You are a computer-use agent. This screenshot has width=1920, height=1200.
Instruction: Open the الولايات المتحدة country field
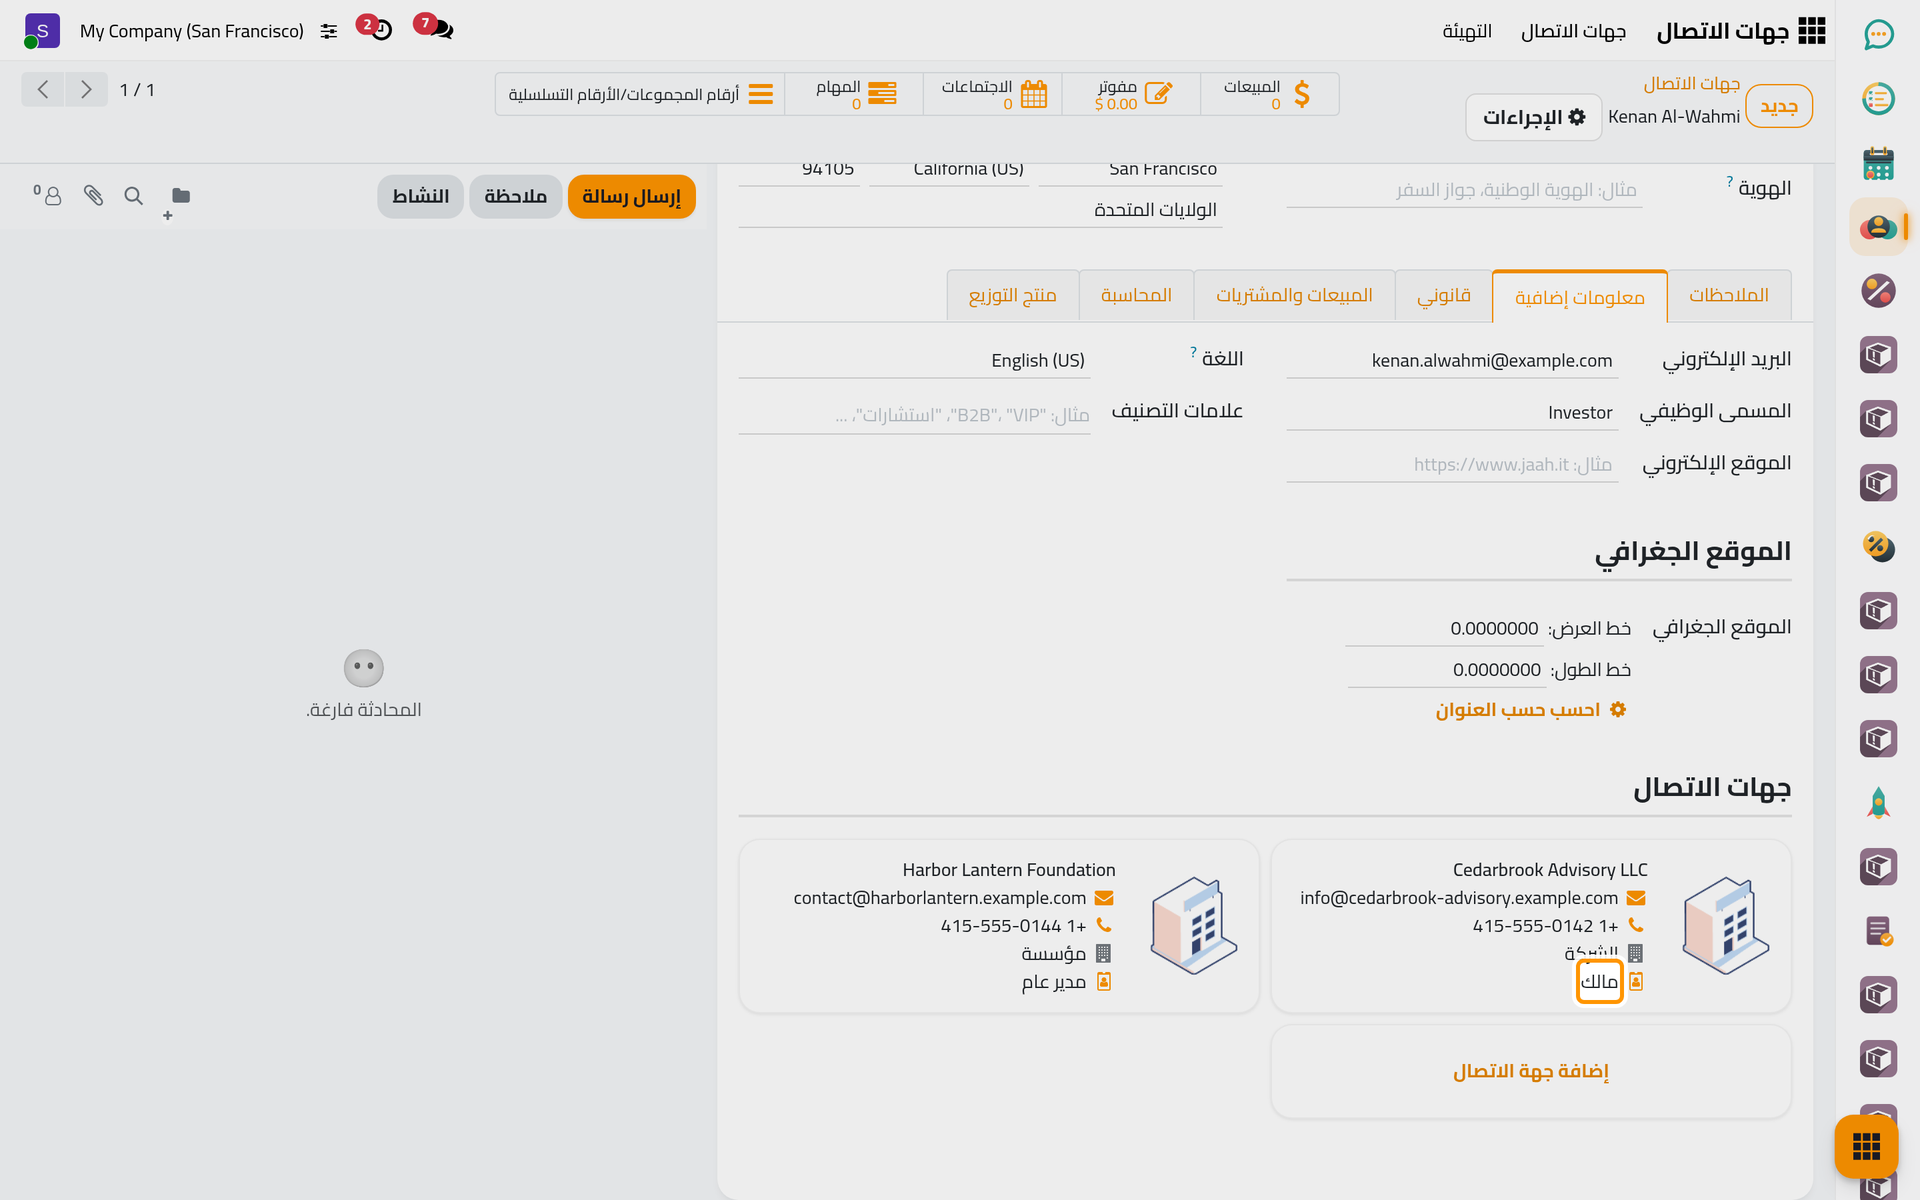pyautogui.click(x=980, y=210)
